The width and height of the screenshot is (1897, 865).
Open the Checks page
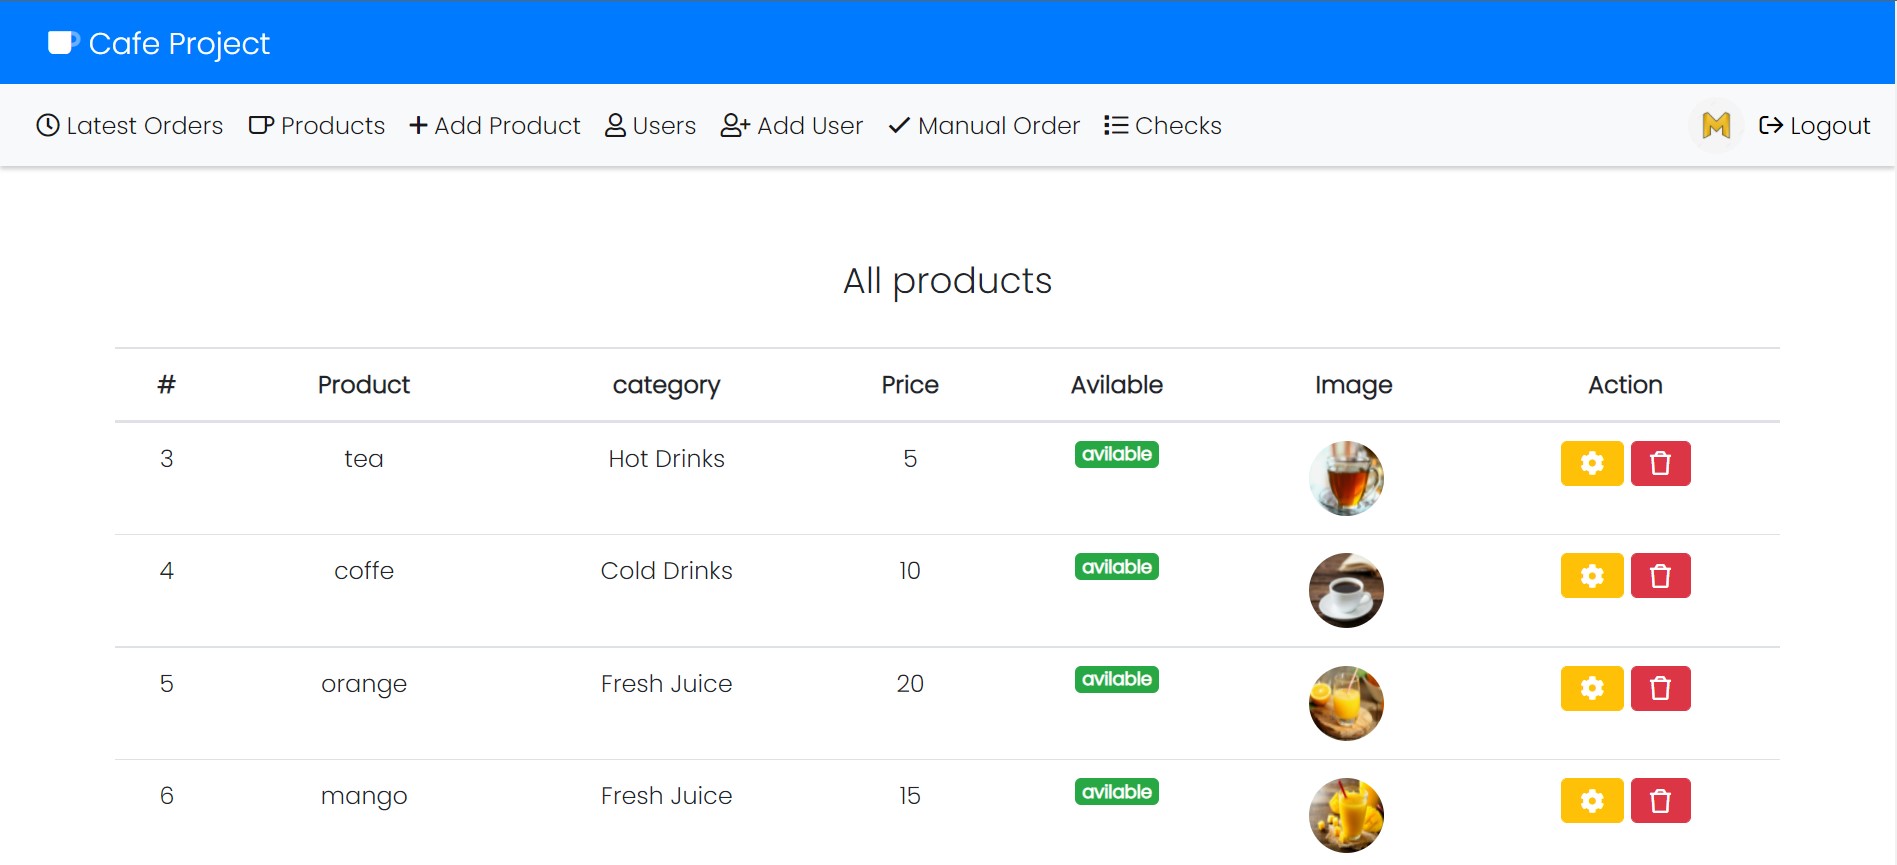pyautogui.click(x=1163, y=125)
